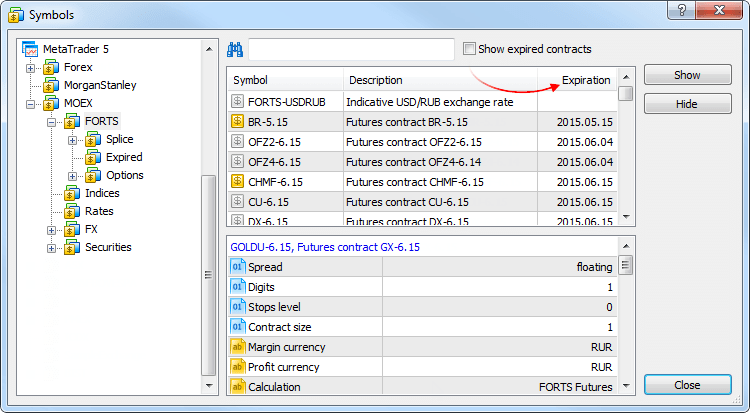Click the FORTS-USDRUB symbol icon
This screenshot has width=750, height=413.
(237, 101)
